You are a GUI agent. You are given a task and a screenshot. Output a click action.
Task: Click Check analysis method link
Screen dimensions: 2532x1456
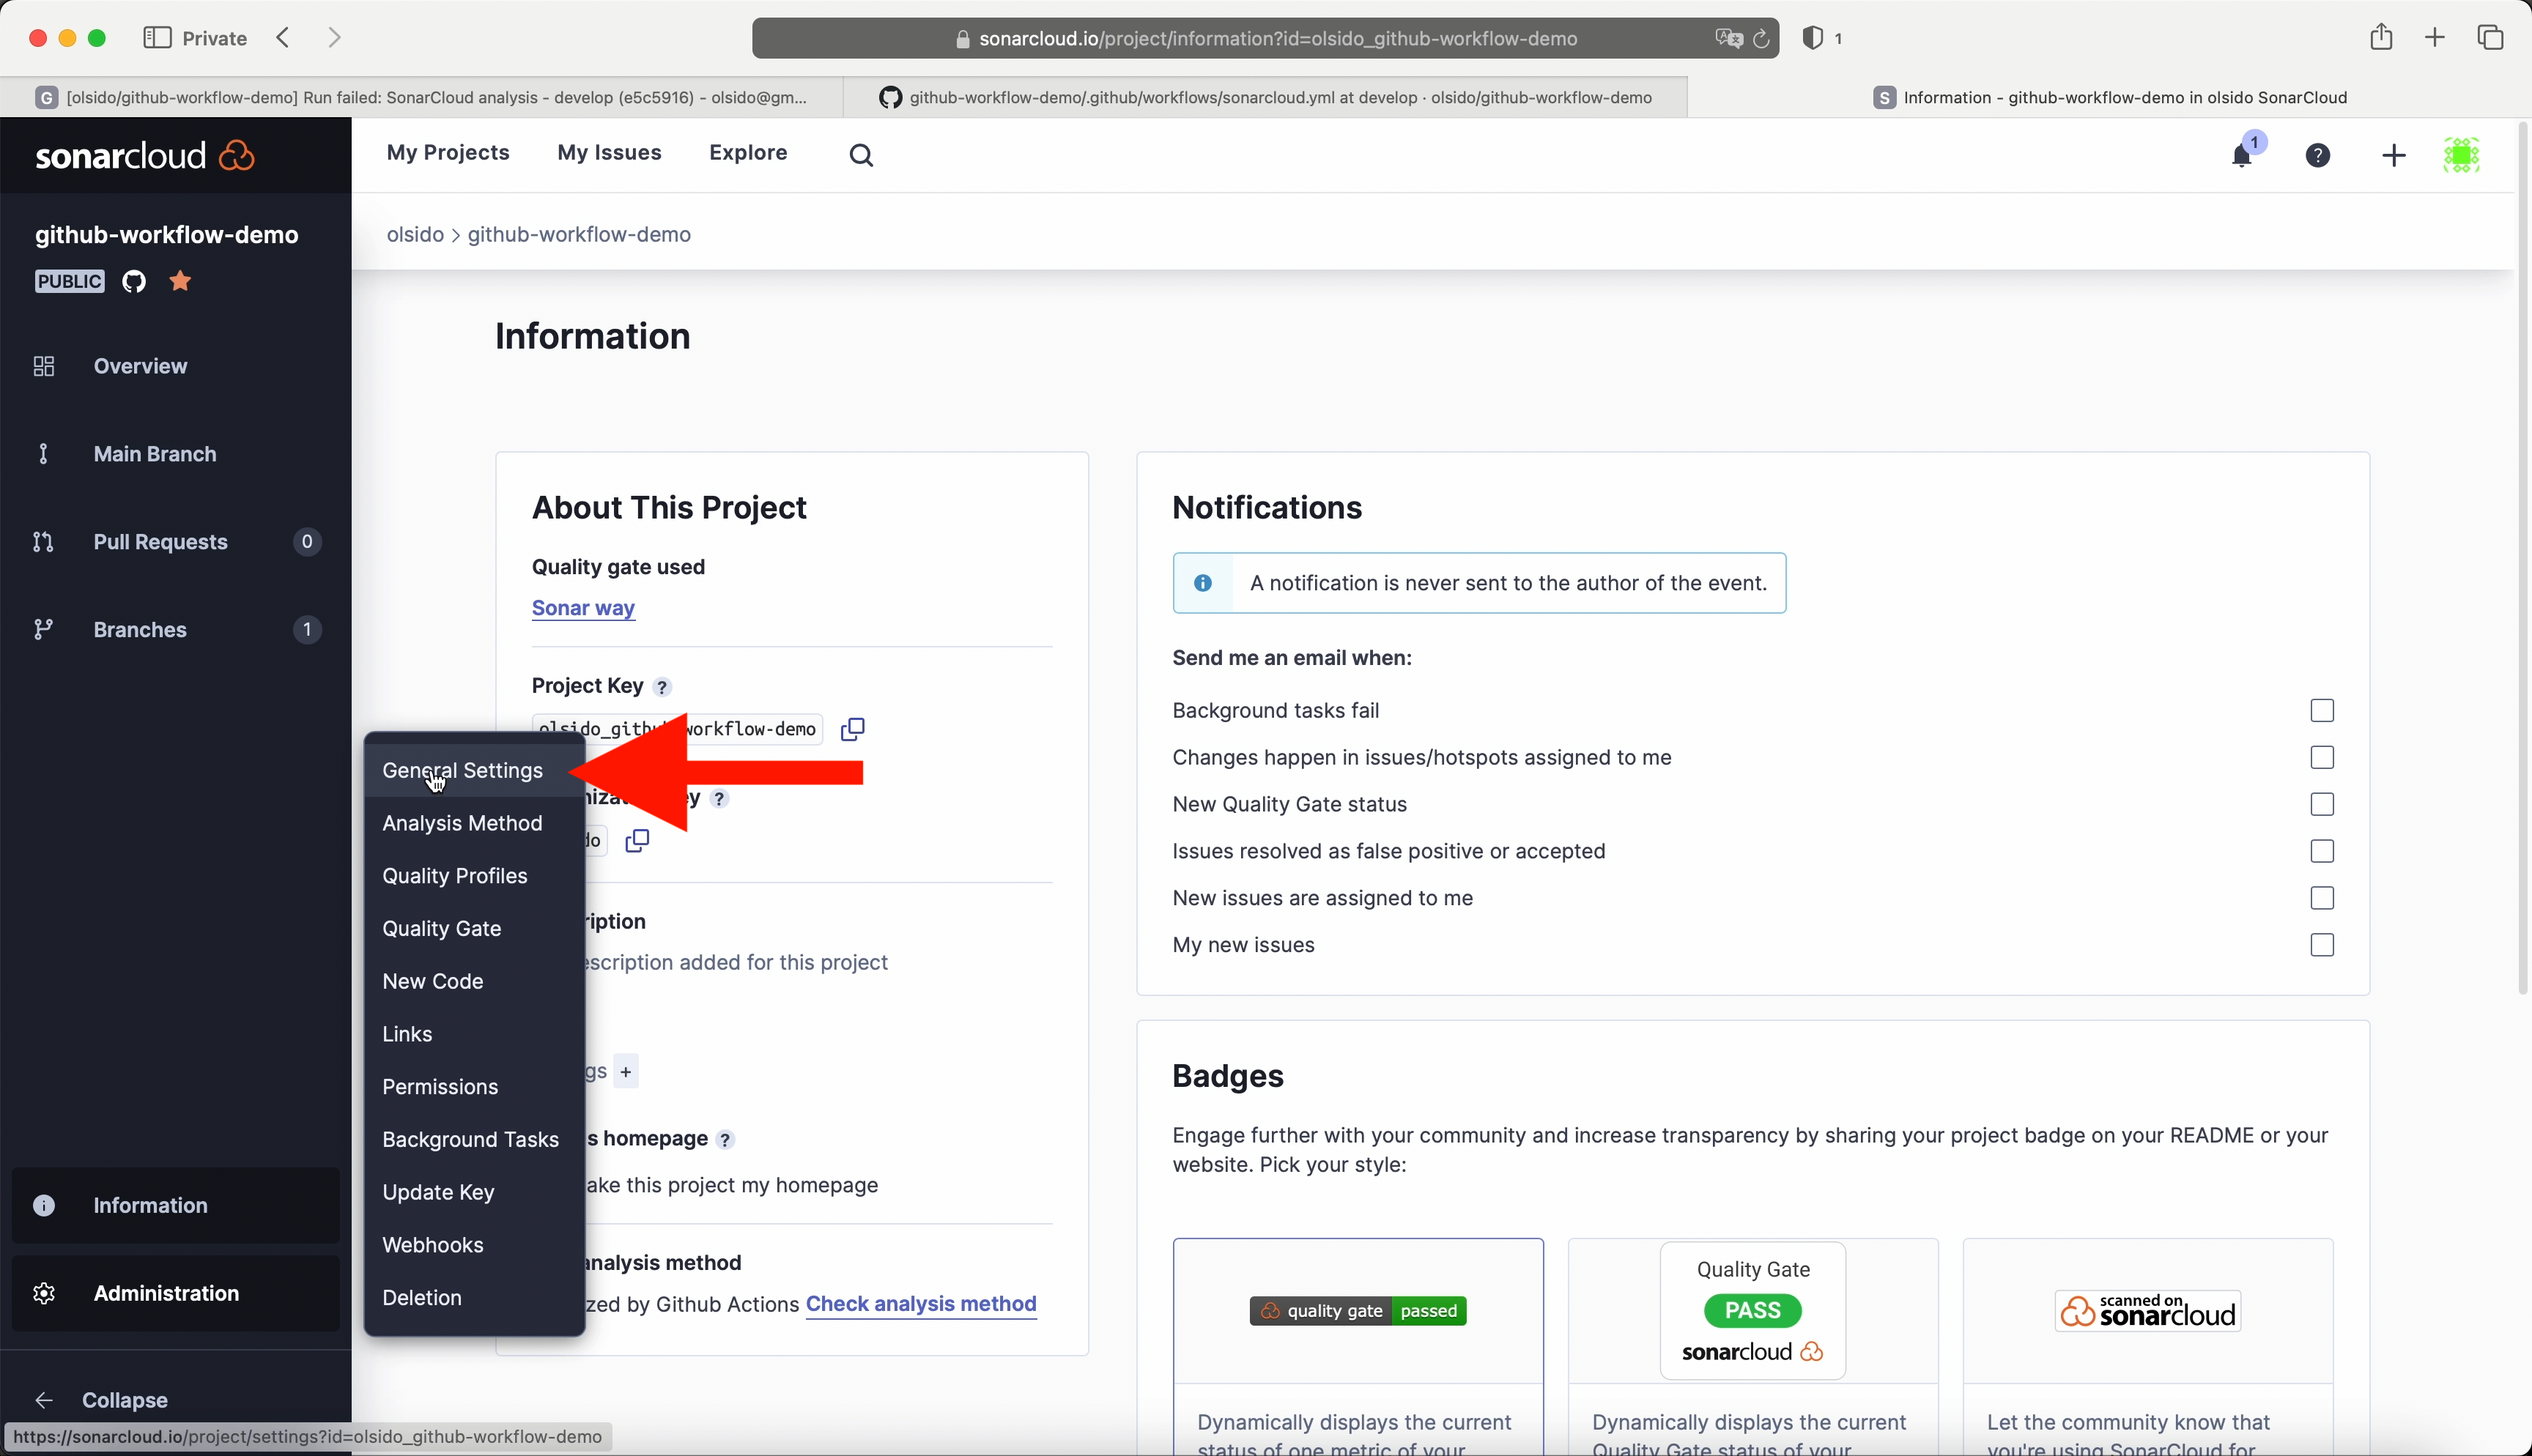920,1304
